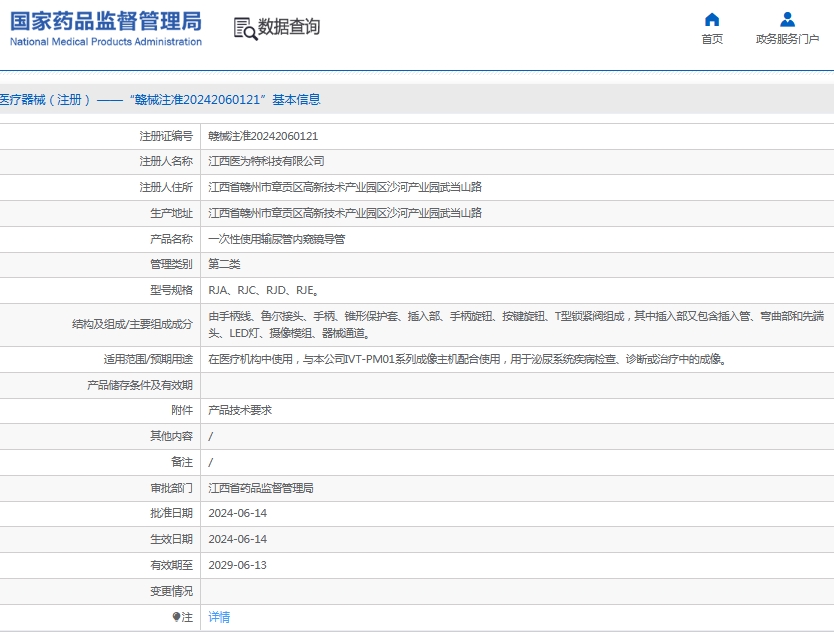Click the 产品储存条件及有效期 row label

click(x=140, y=385)
